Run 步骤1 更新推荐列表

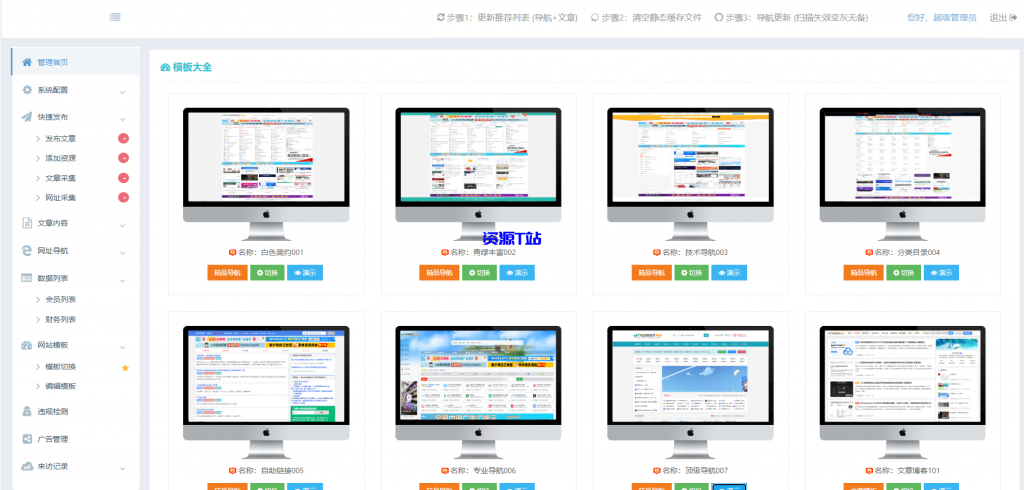pos(507,18)
